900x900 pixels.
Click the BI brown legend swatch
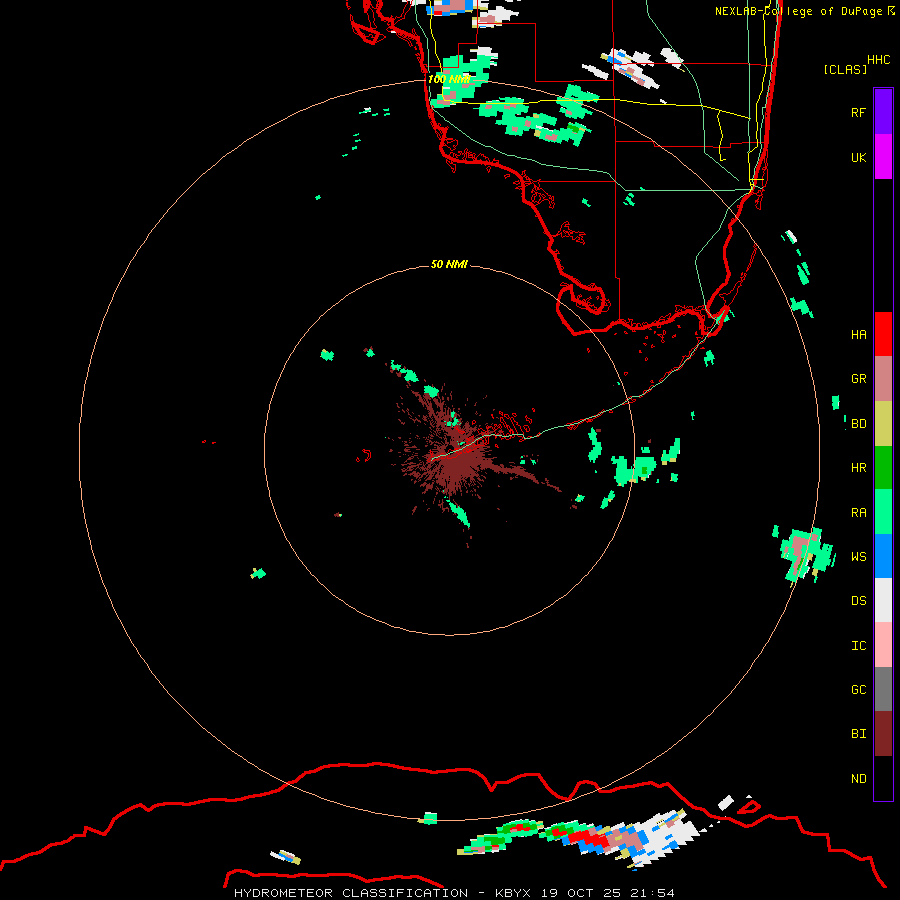tap(883, 734)
